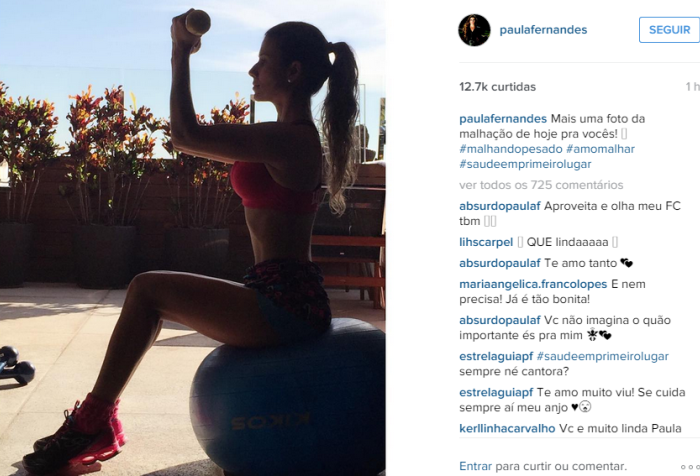Open hashtag #amomalhar in the caption
This screenshot has width=700, height=476.
click(x=600, y=149)
